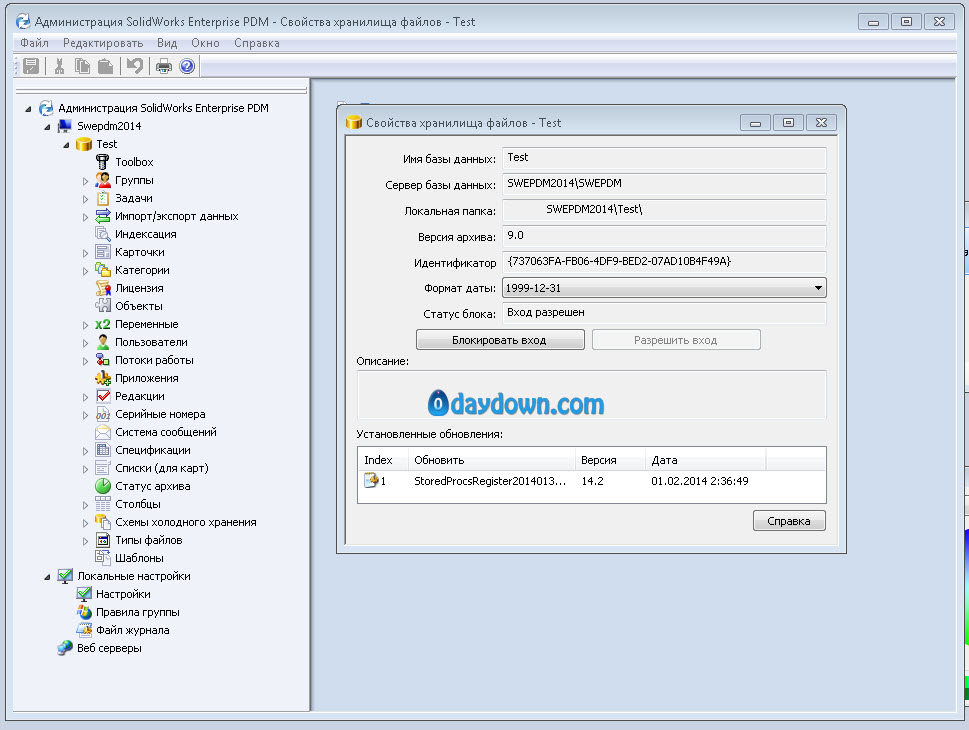Expand the Переменные node
Image resolution: width=969 pixels, height=730 pixels.
tap(85, 325)
